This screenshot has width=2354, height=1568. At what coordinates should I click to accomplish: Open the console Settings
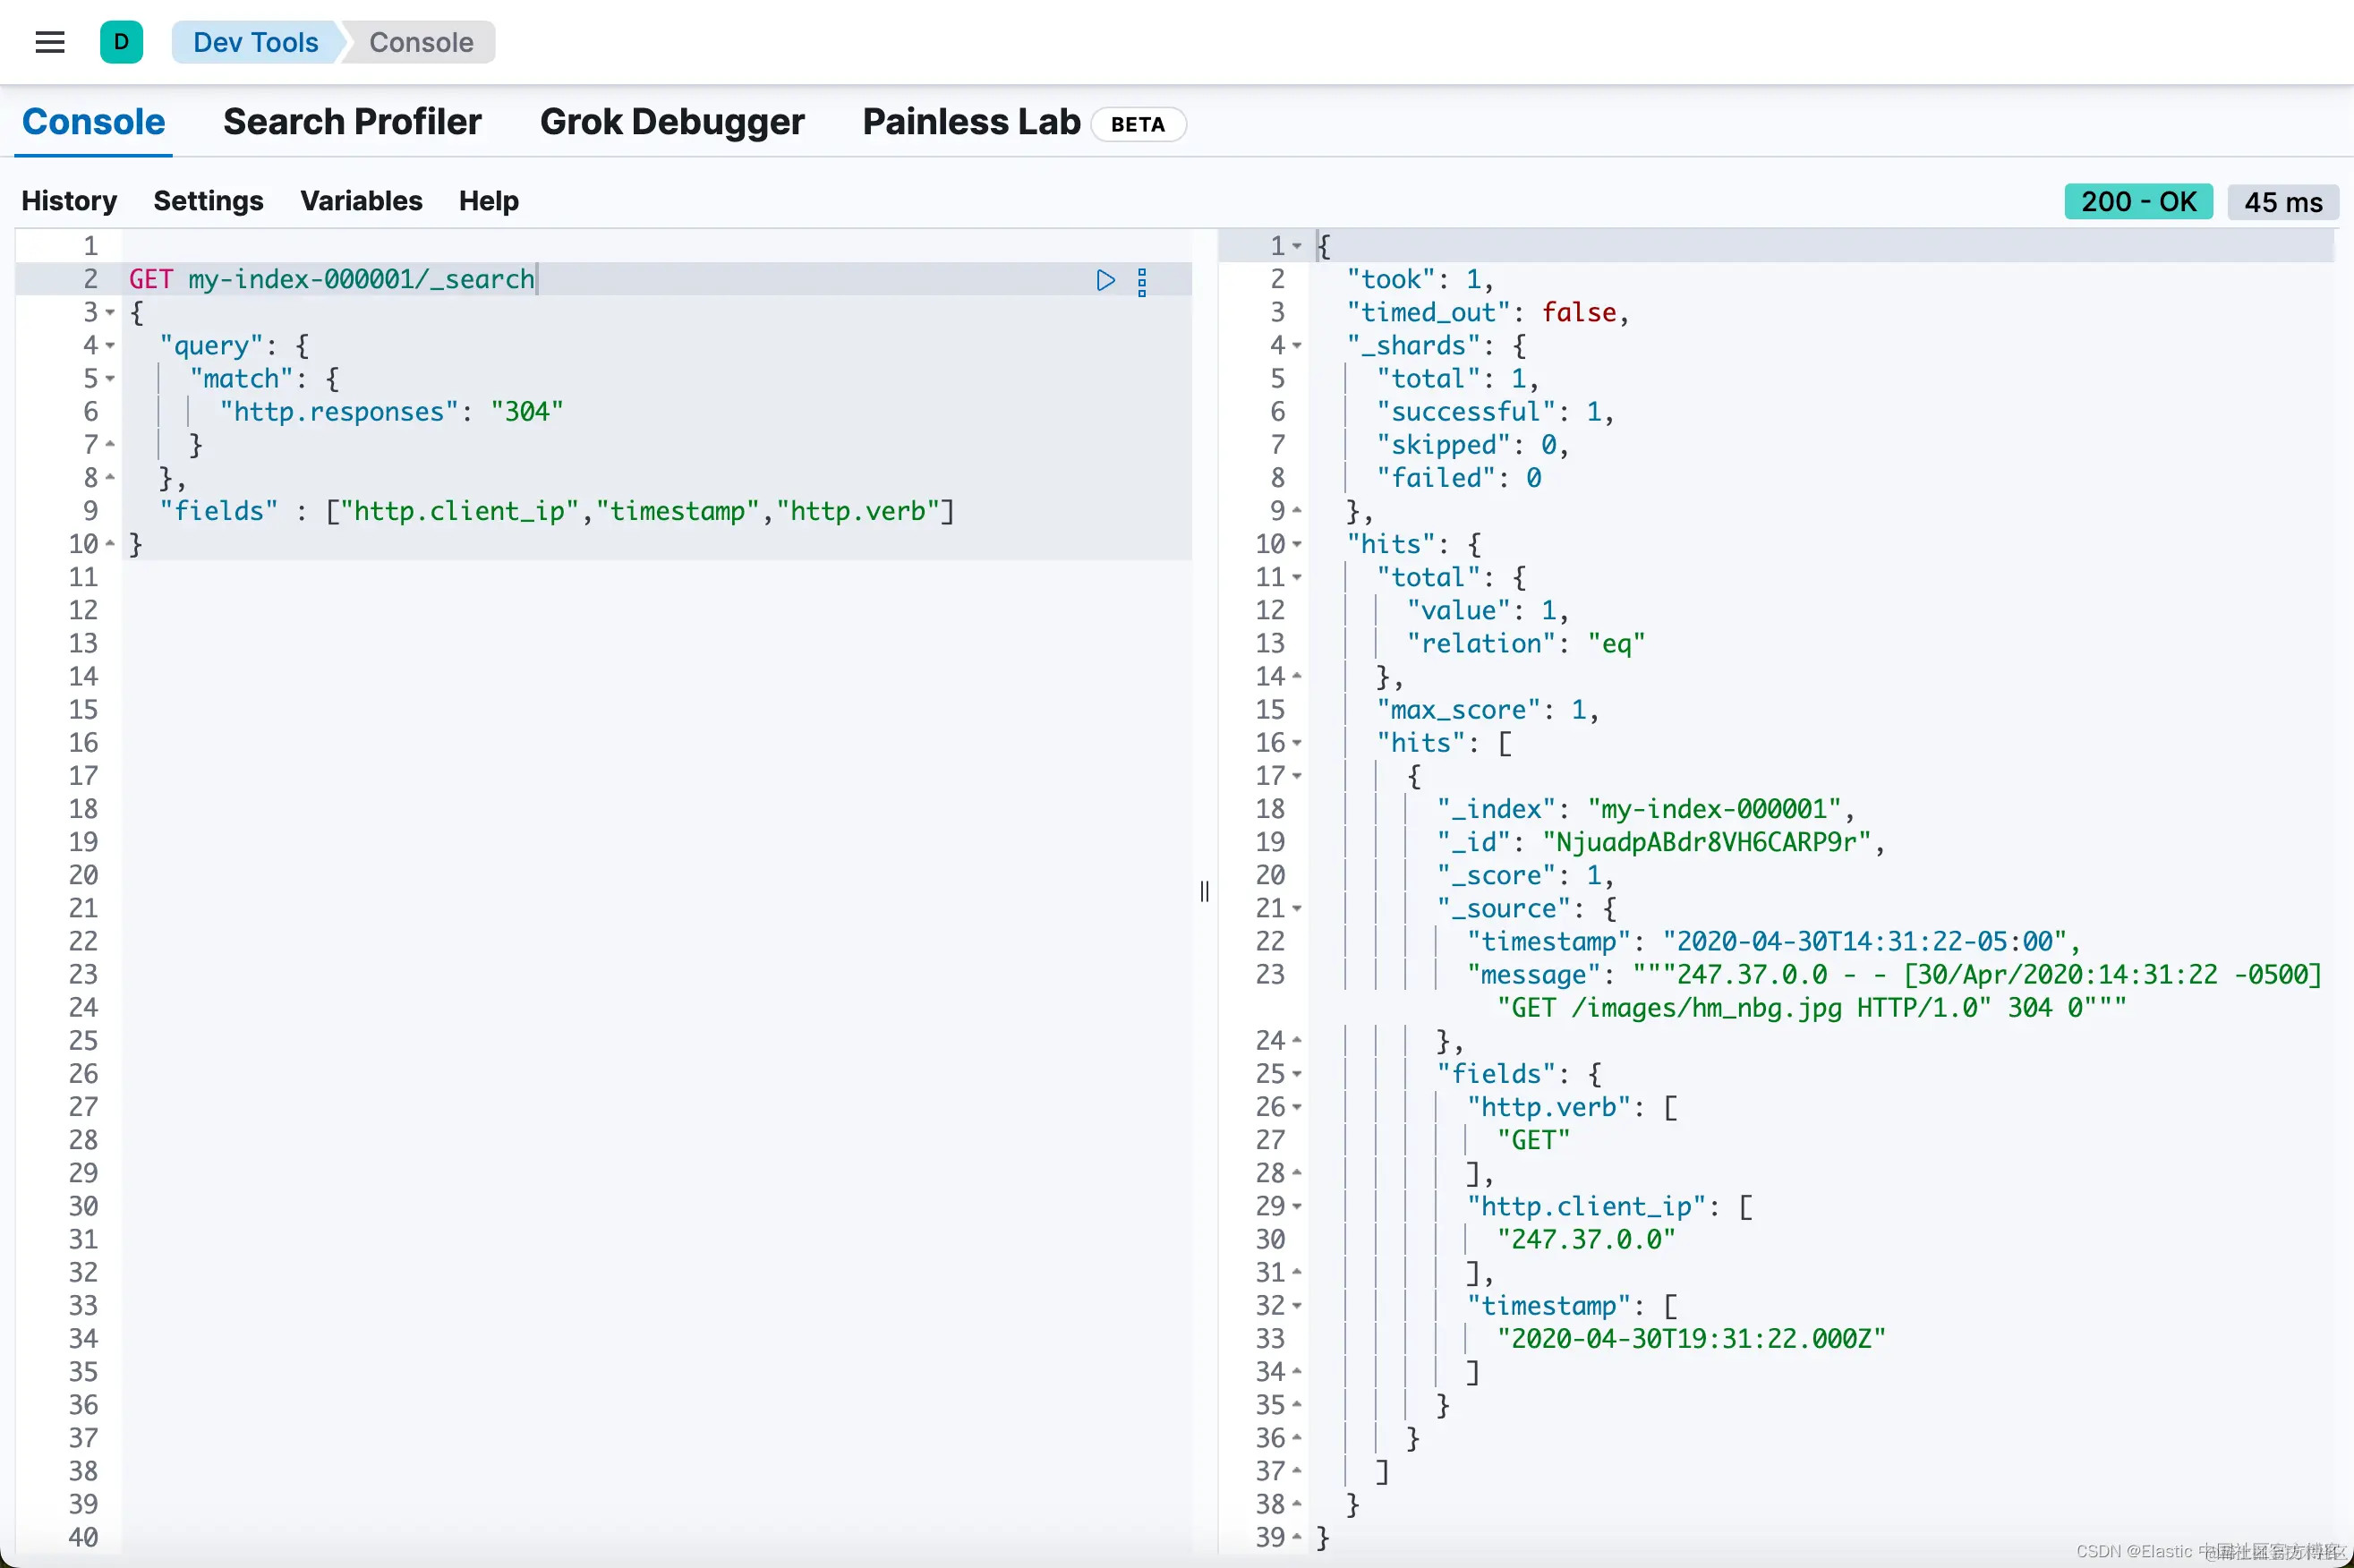coord(208,201)
